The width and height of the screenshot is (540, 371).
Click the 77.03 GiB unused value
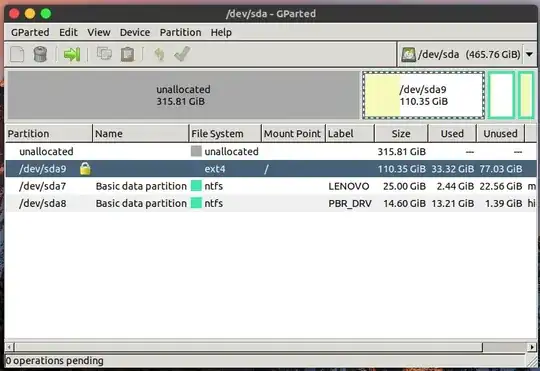click(x=501, y=169)
